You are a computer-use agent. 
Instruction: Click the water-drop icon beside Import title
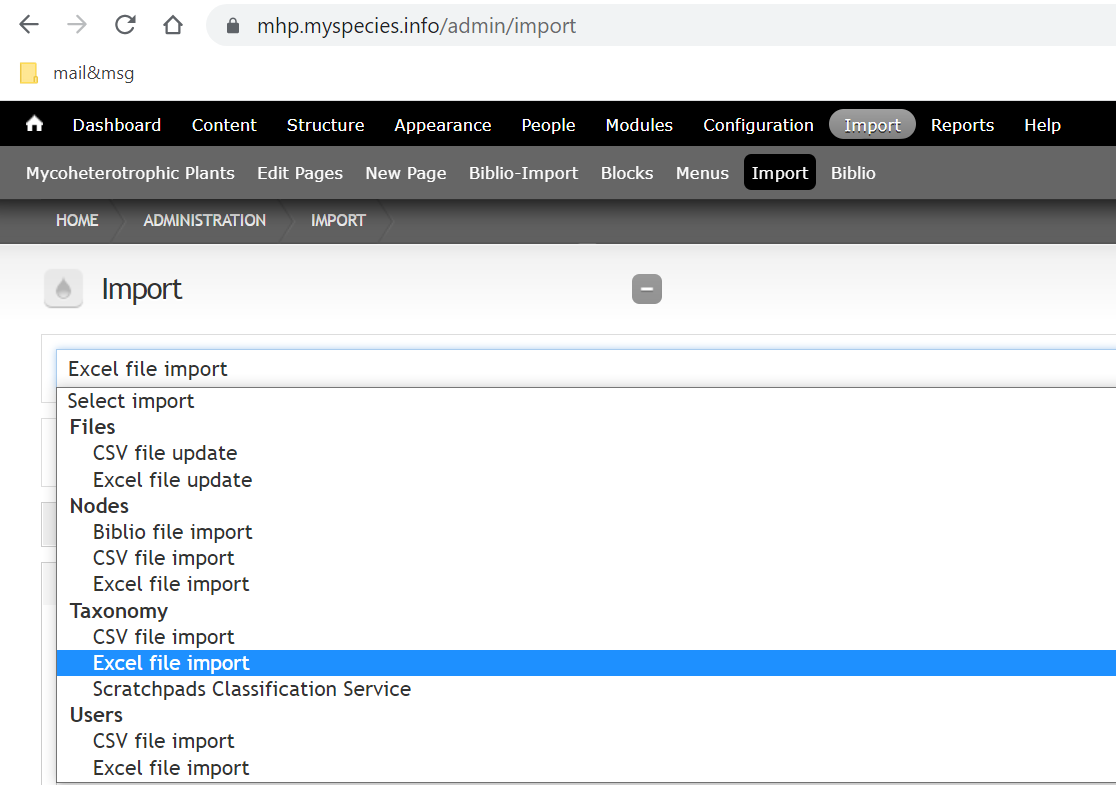coord(63,289)
